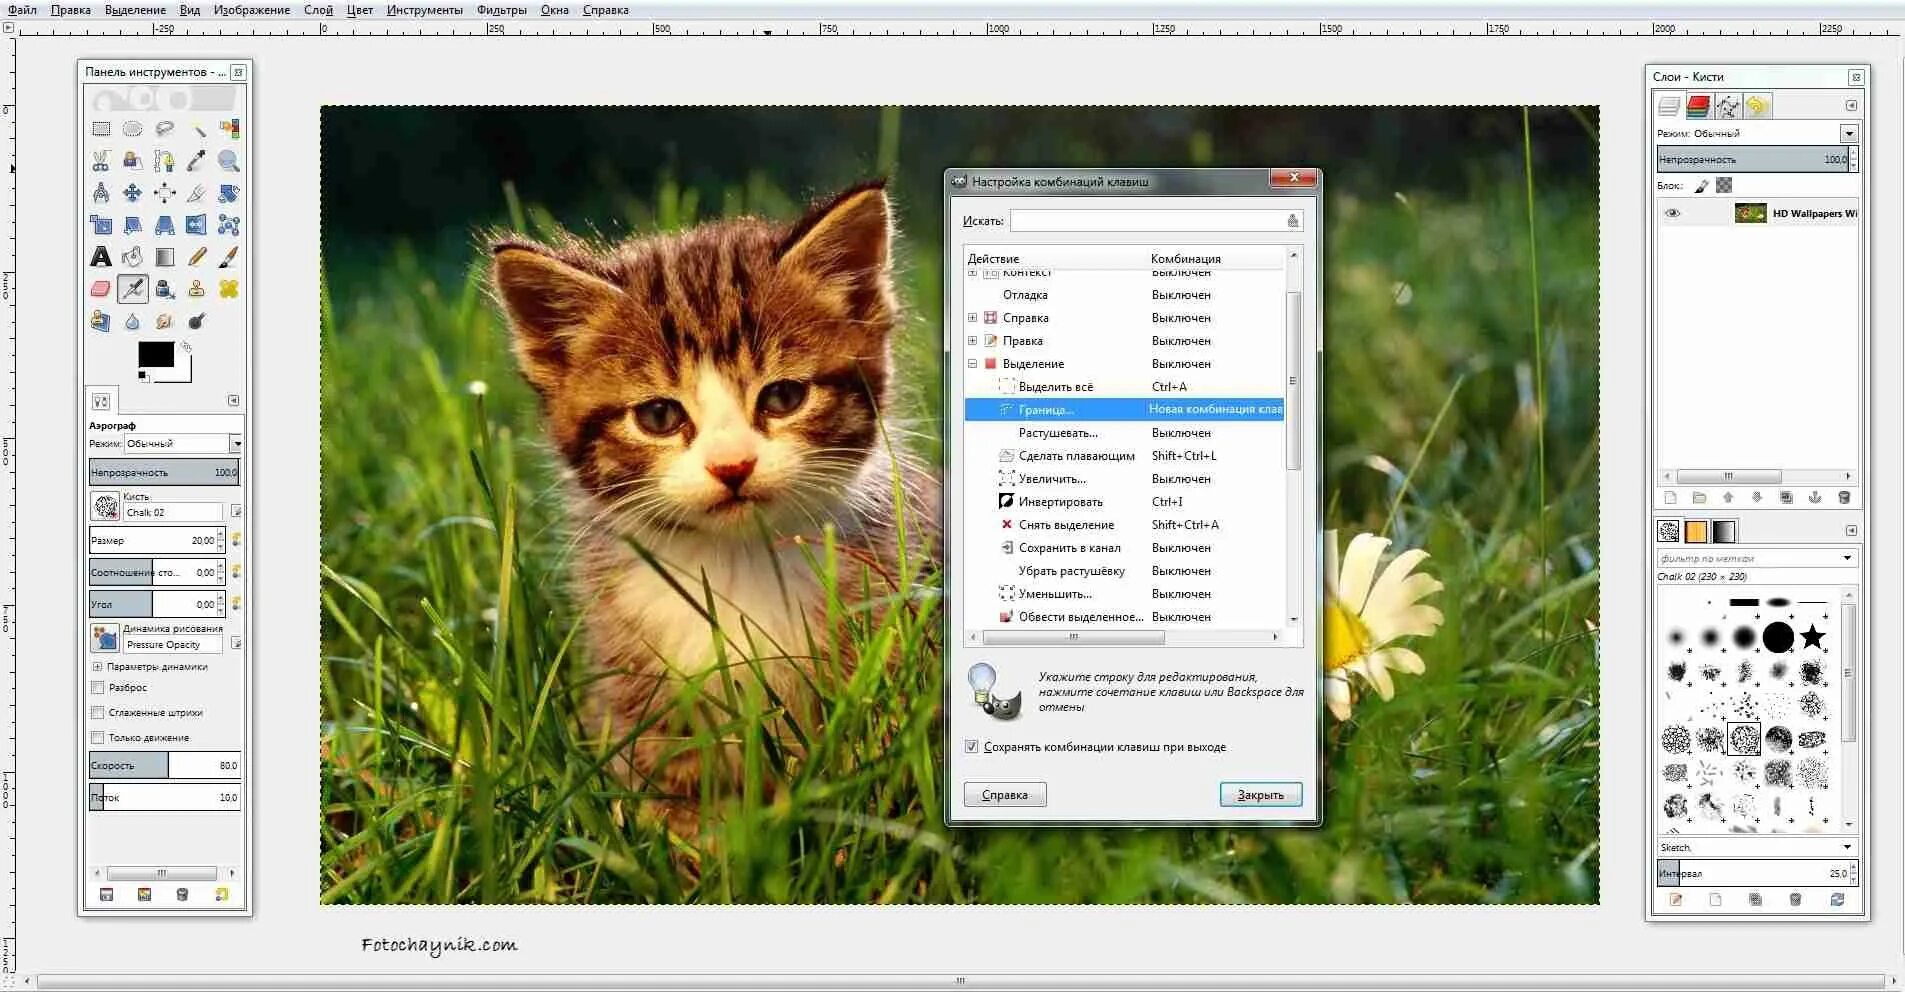Open the Фильтры menu
Viewport: 1905px width, 992px height.
pos(502,10)
